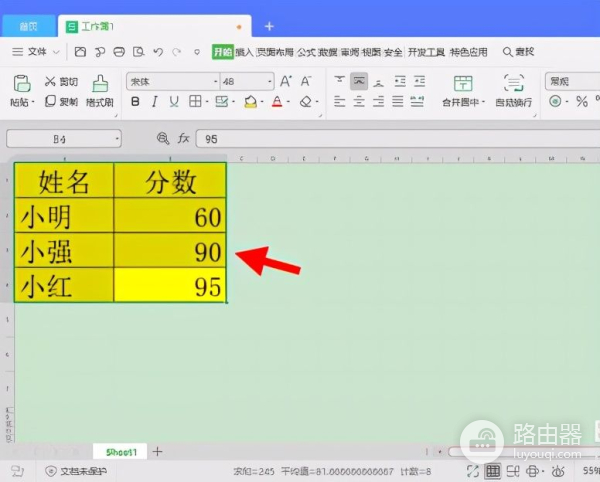The image size is (600, 482).
Task: Align cell content to the top
Action: [339, 81]
